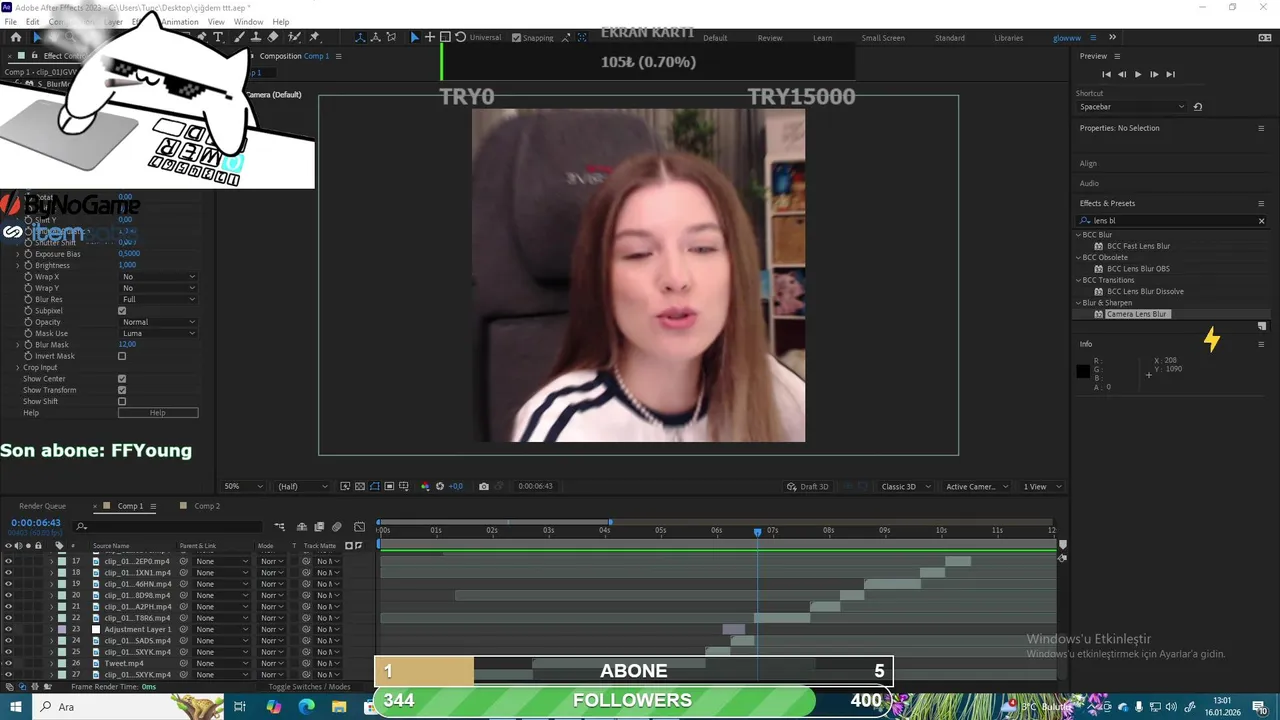Viewport: 1280px width, 720px height.
Task: Open the Animation menu
Action: pyautogui.click(x=180, y=22)
